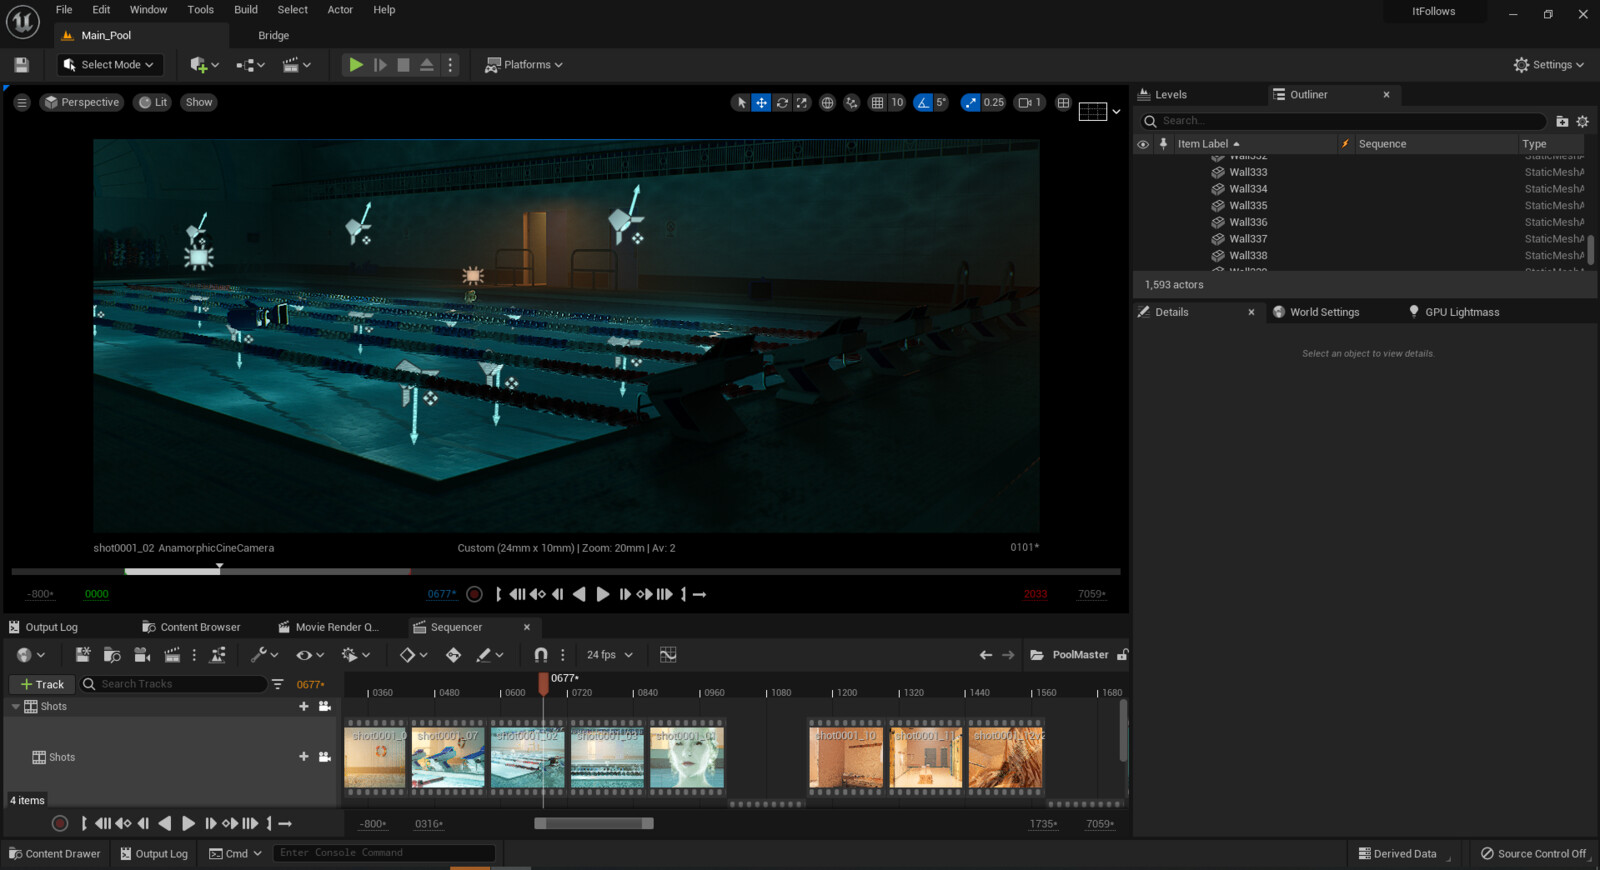Screen dimensions: 1600x870
Task: Click the viewport Show button
Action: point(199,102)
